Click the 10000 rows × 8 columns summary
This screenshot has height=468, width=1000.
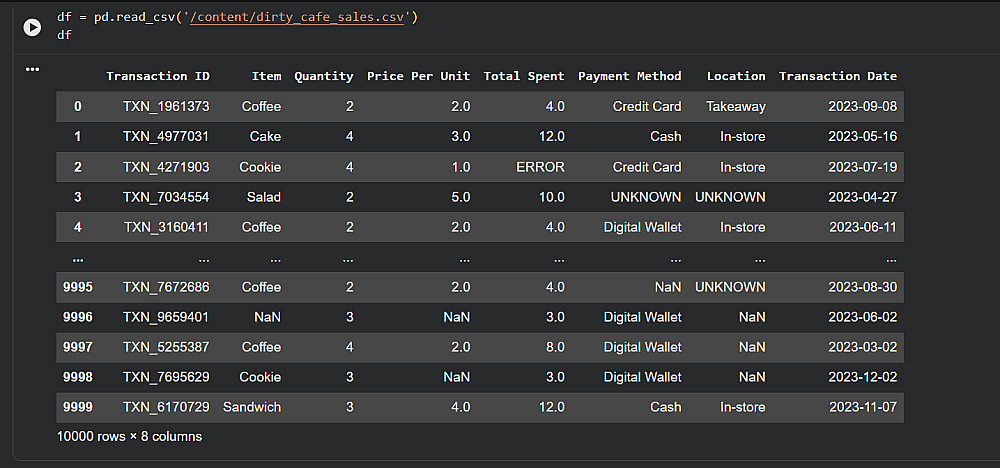tap(130, 436)
